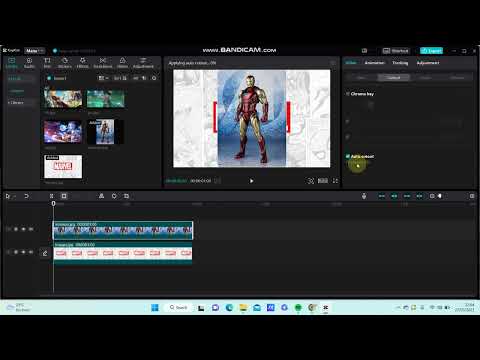The height and width of the screenshot is (360, 480).
Task: Open the Text tab
Action: pyautogui.click(x=47, y=63)
